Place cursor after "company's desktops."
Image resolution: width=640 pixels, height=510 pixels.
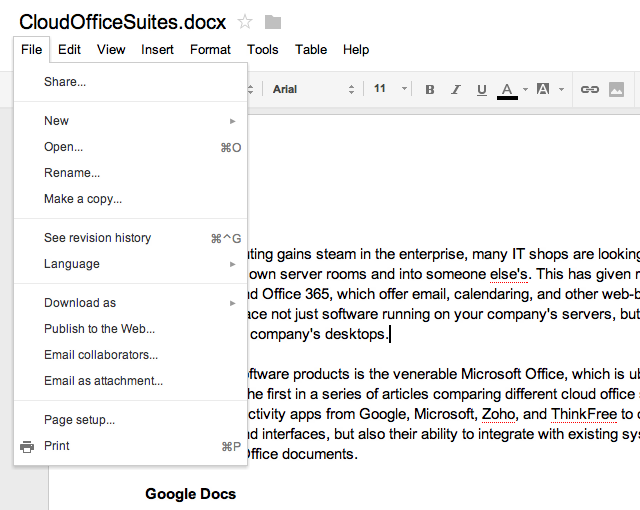point(390,334)
